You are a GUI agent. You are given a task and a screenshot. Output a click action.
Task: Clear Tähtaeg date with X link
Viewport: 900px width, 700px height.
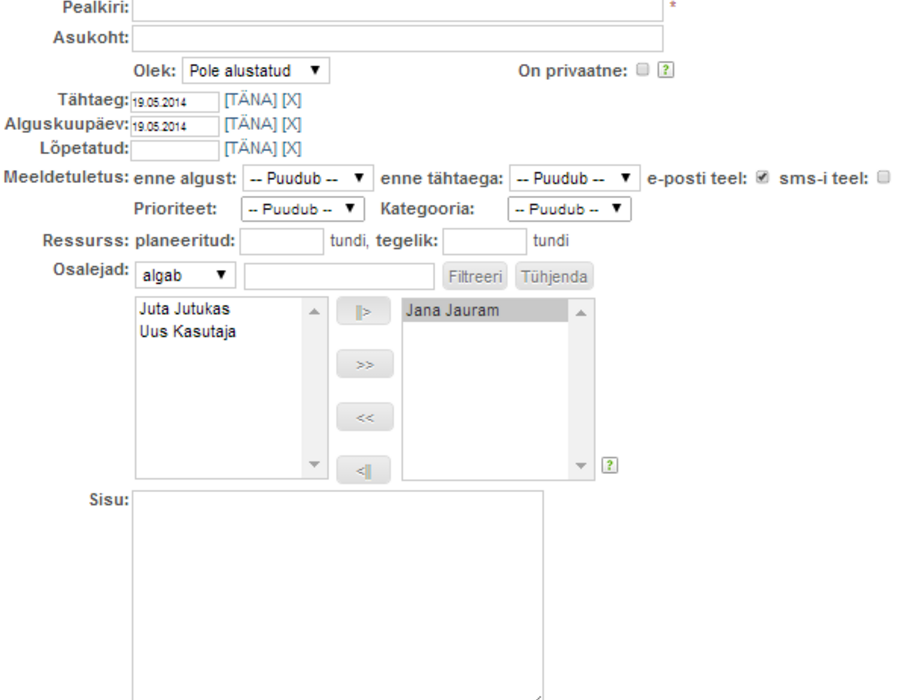(292, 100)
